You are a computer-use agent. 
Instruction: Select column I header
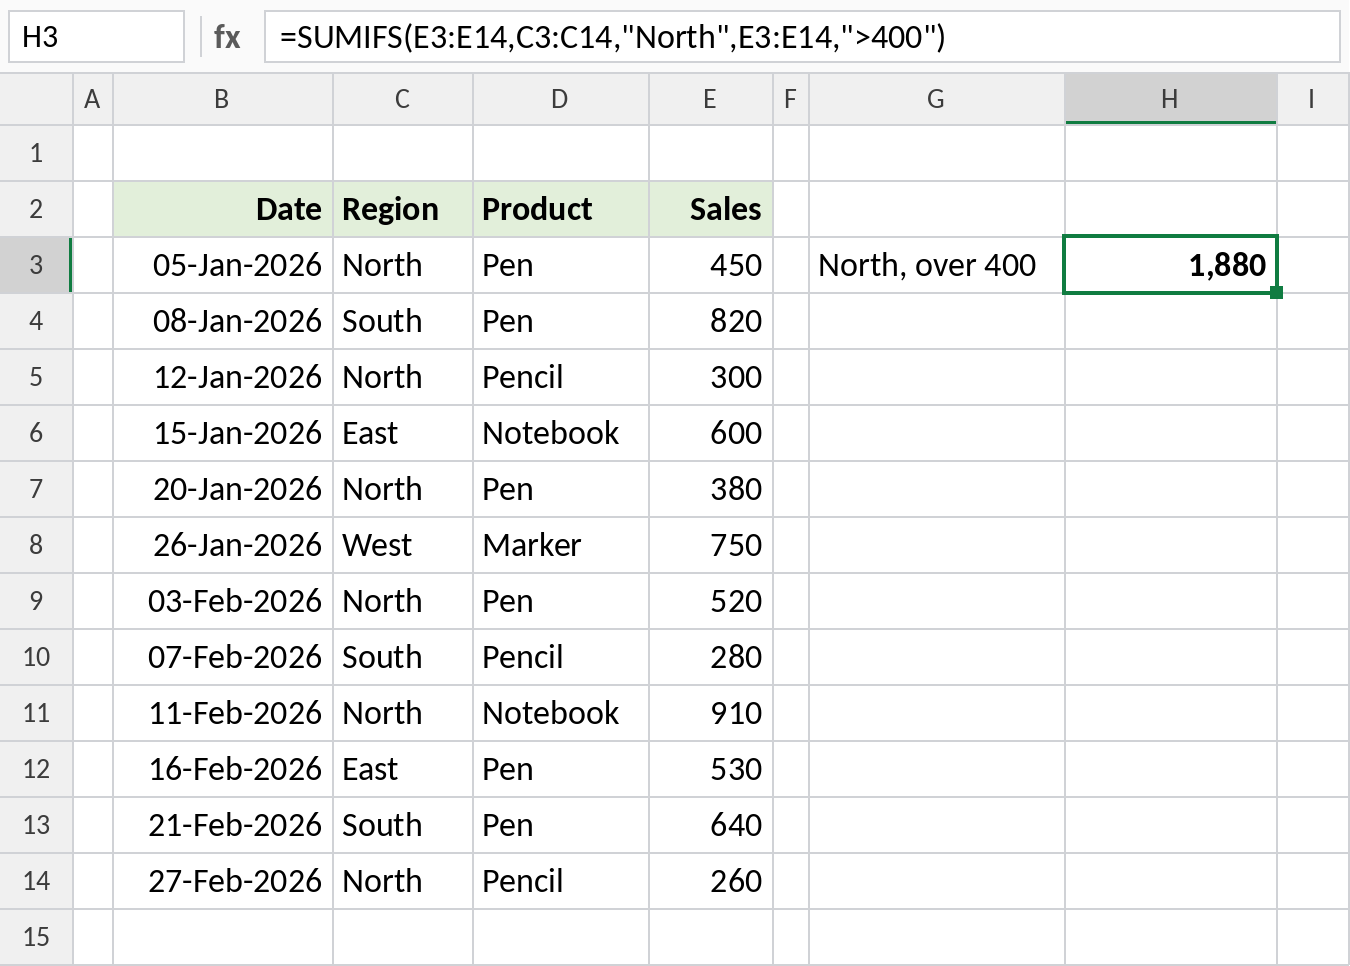[x=1313, y=99]
